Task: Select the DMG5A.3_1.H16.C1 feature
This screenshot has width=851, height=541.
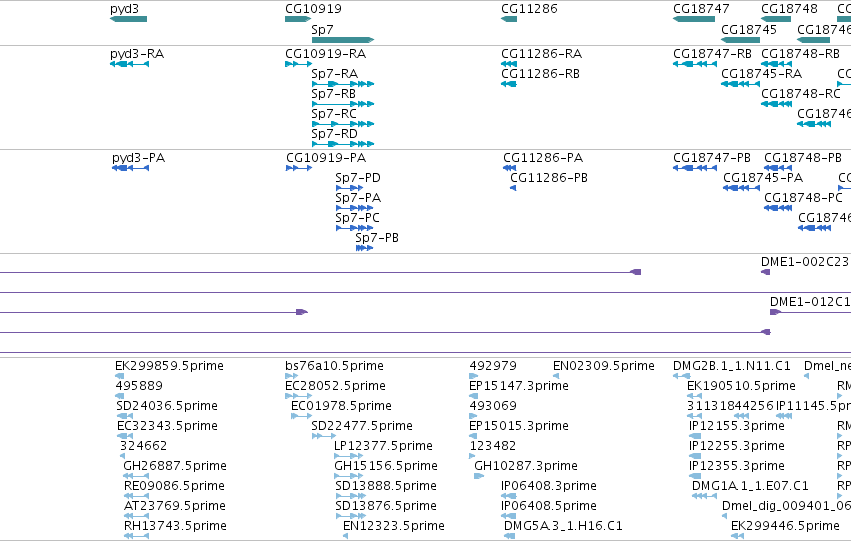Action: pos(509,537)
